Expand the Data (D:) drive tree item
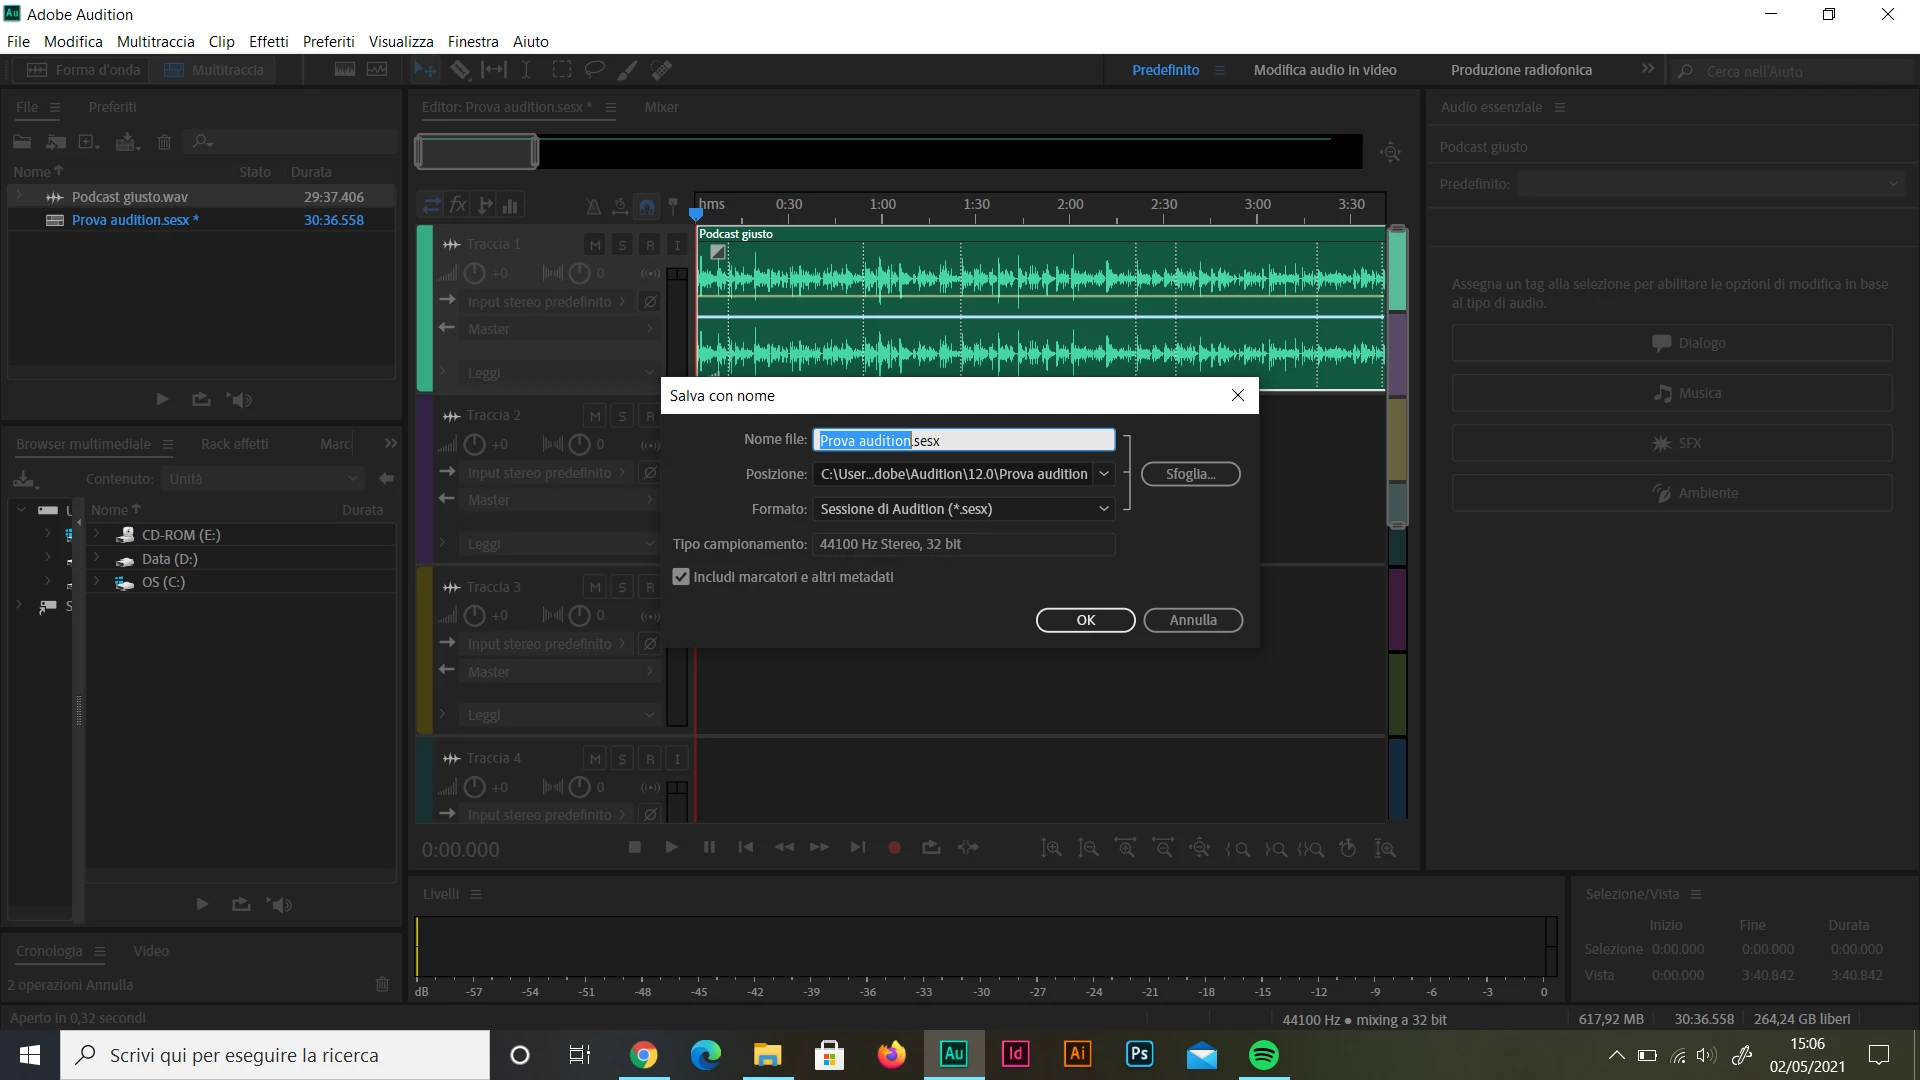Screen dimensions: 1920x1080 pyautogui.click(x=97, y=559)
